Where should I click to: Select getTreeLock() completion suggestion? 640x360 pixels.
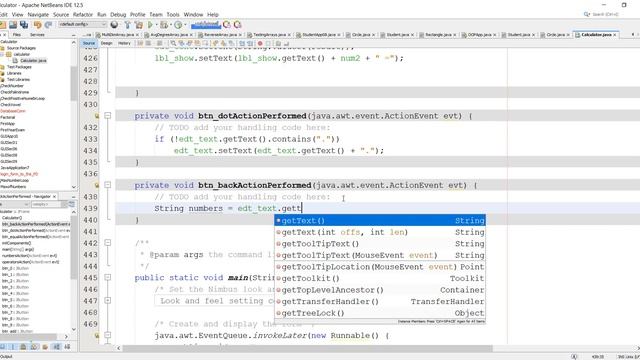[x=380, y=313]
